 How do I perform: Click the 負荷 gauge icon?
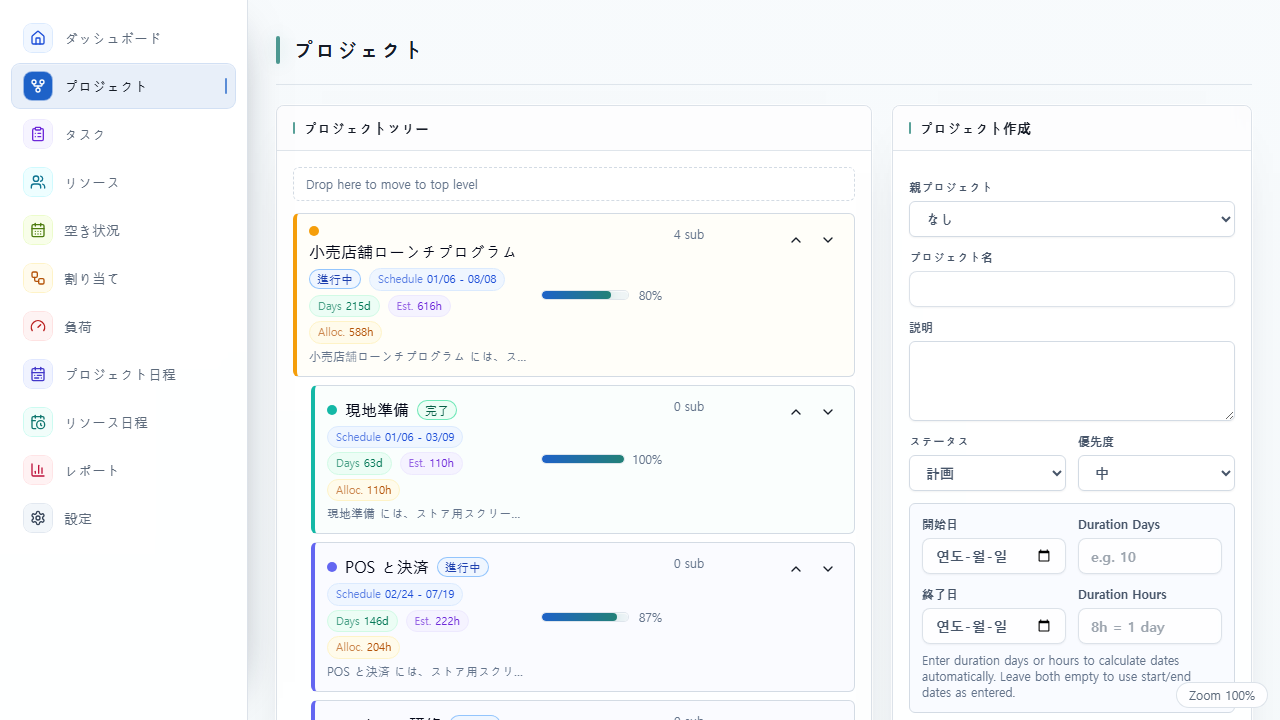38,326
